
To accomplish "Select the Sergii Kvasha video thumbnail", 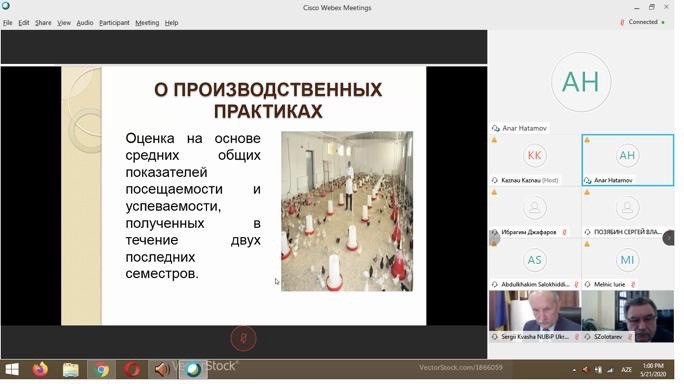I will (535, 316).
